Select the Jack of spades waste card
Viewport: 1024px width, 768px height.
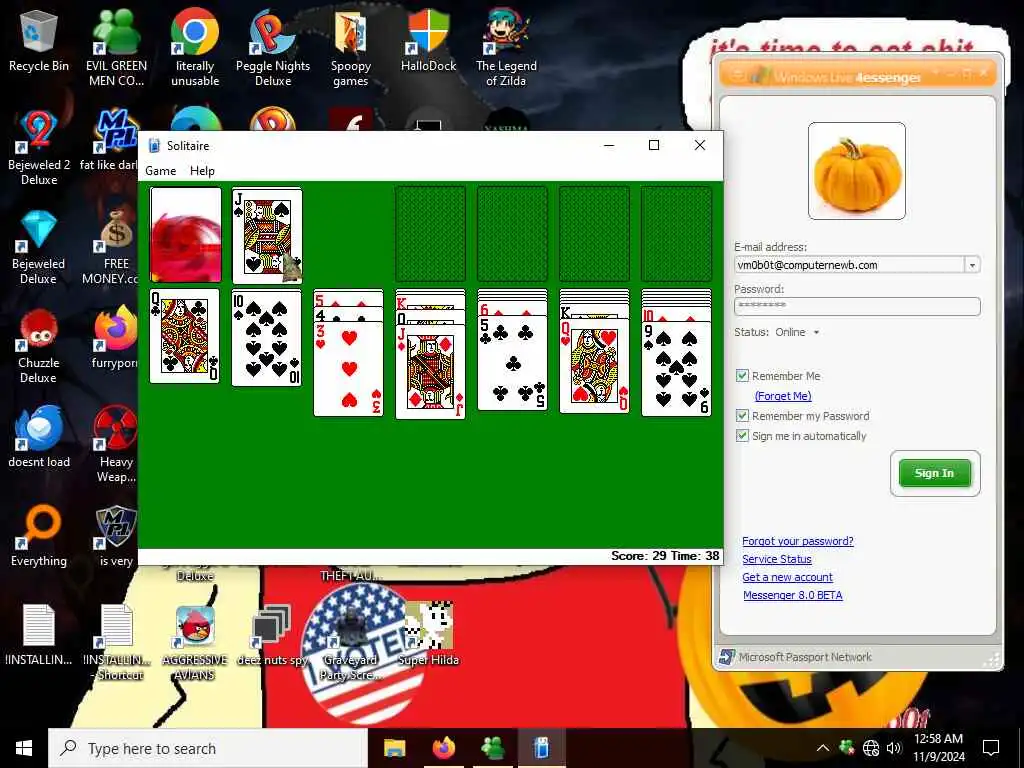(x=267, y=236)
